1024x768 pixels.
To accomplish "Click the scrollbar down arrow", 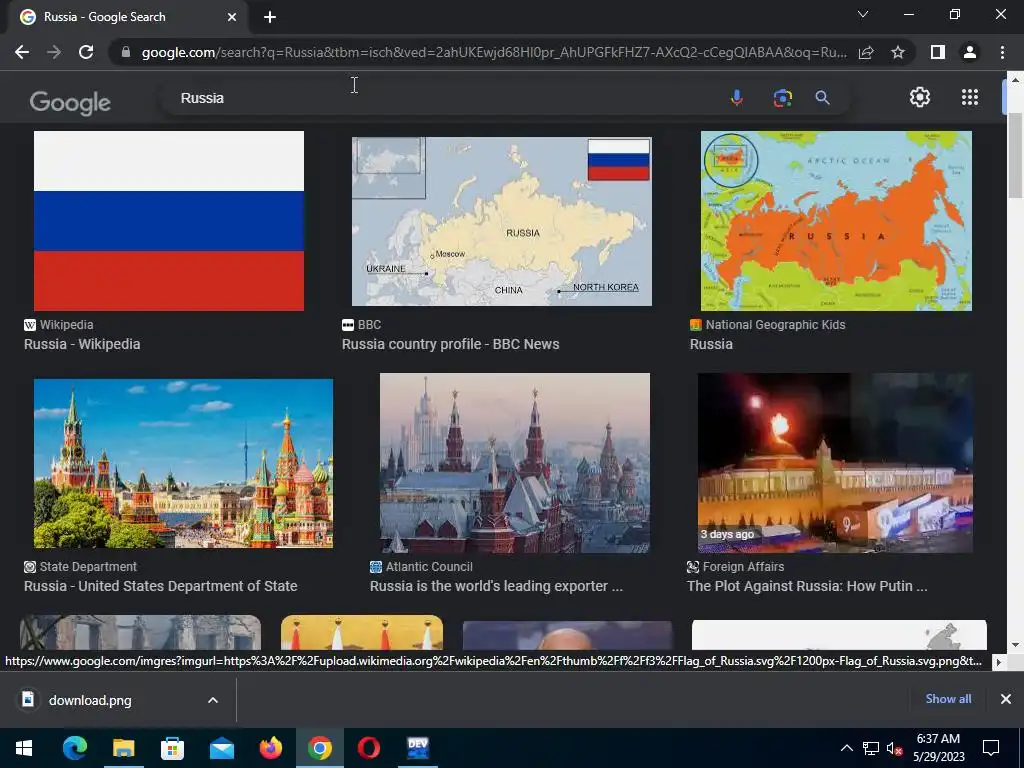I will tap(1015, 645).
